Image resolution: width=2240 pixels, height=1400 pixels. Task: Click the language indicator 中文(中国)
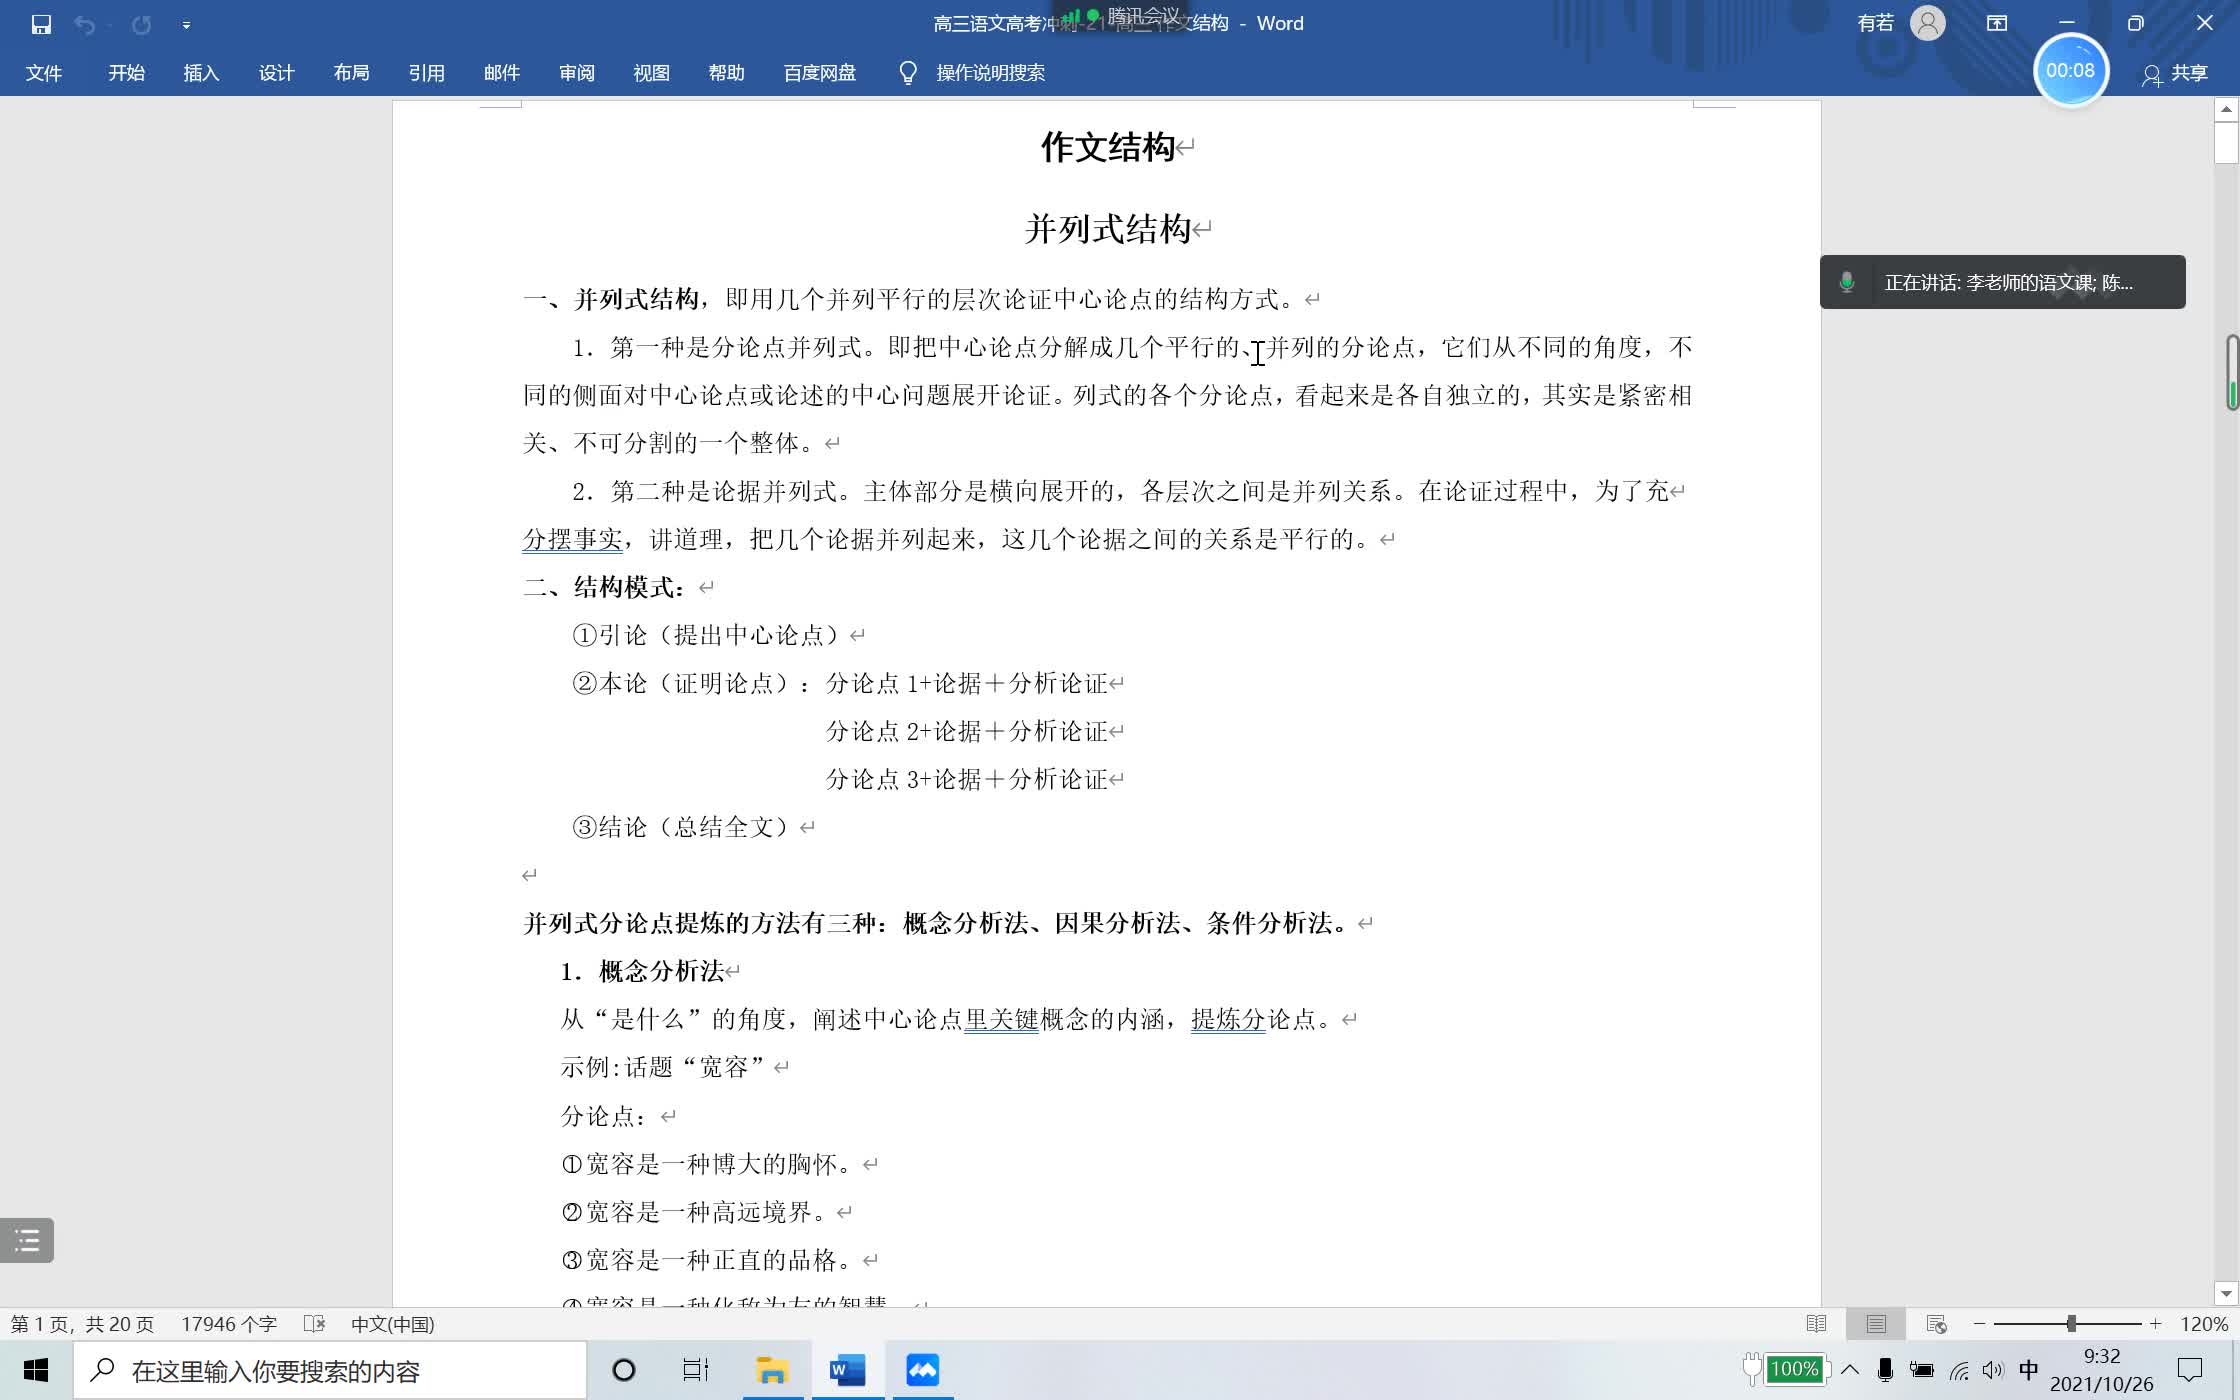click(393, 1324)
